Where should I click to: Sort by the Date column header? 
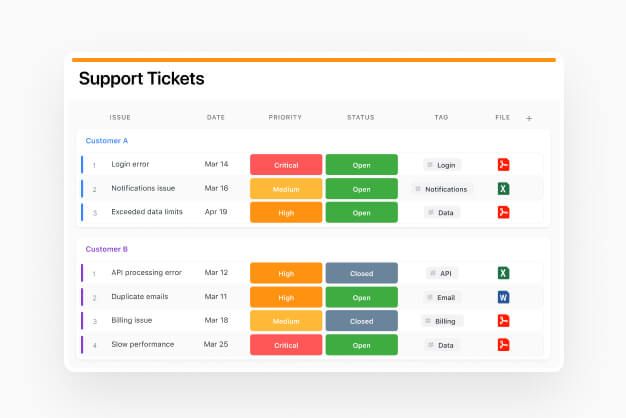click(216, 118)
